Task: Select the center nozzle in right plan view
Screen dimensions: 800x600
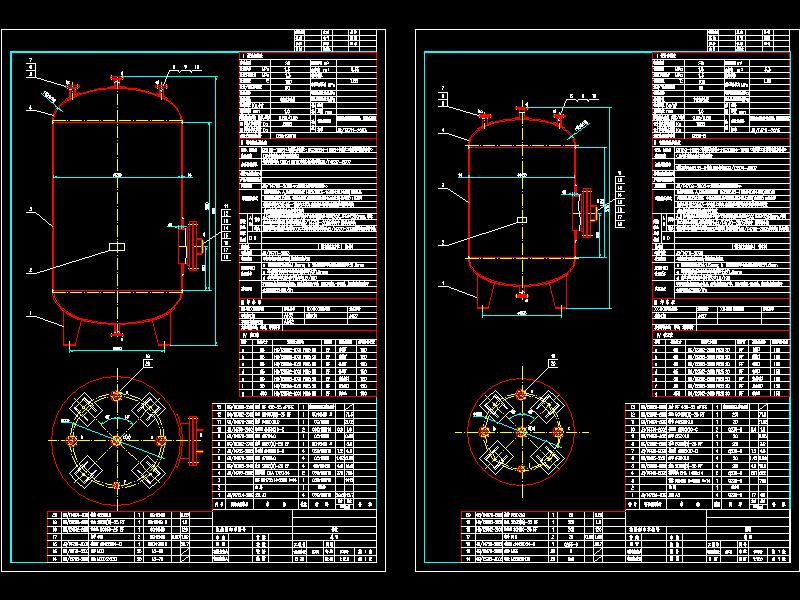Action: (x=521, y=432)
